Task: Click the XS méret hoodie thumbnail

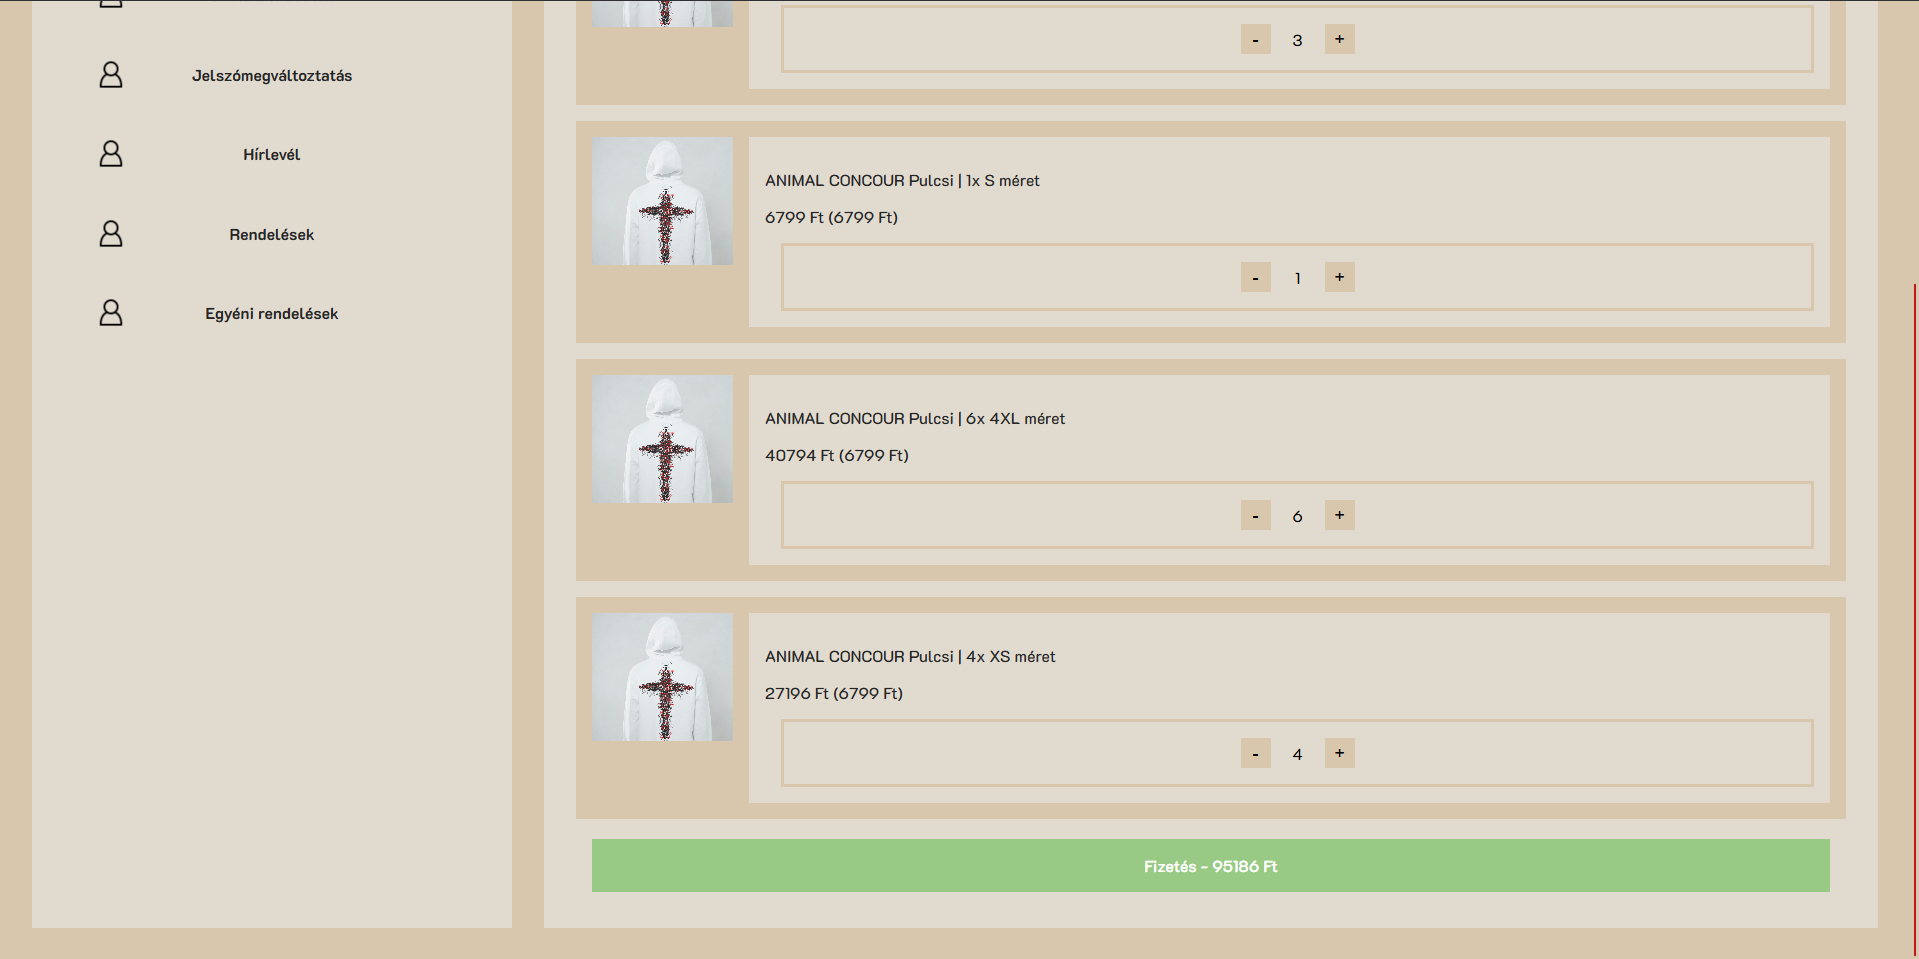Action: point(662,677)
